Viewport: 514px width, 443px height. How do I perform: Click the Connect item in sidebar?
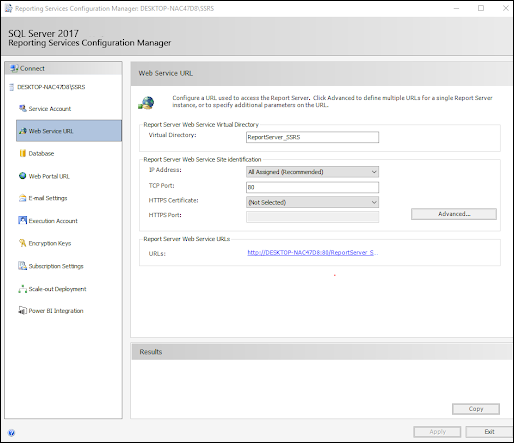pos(63,68)
